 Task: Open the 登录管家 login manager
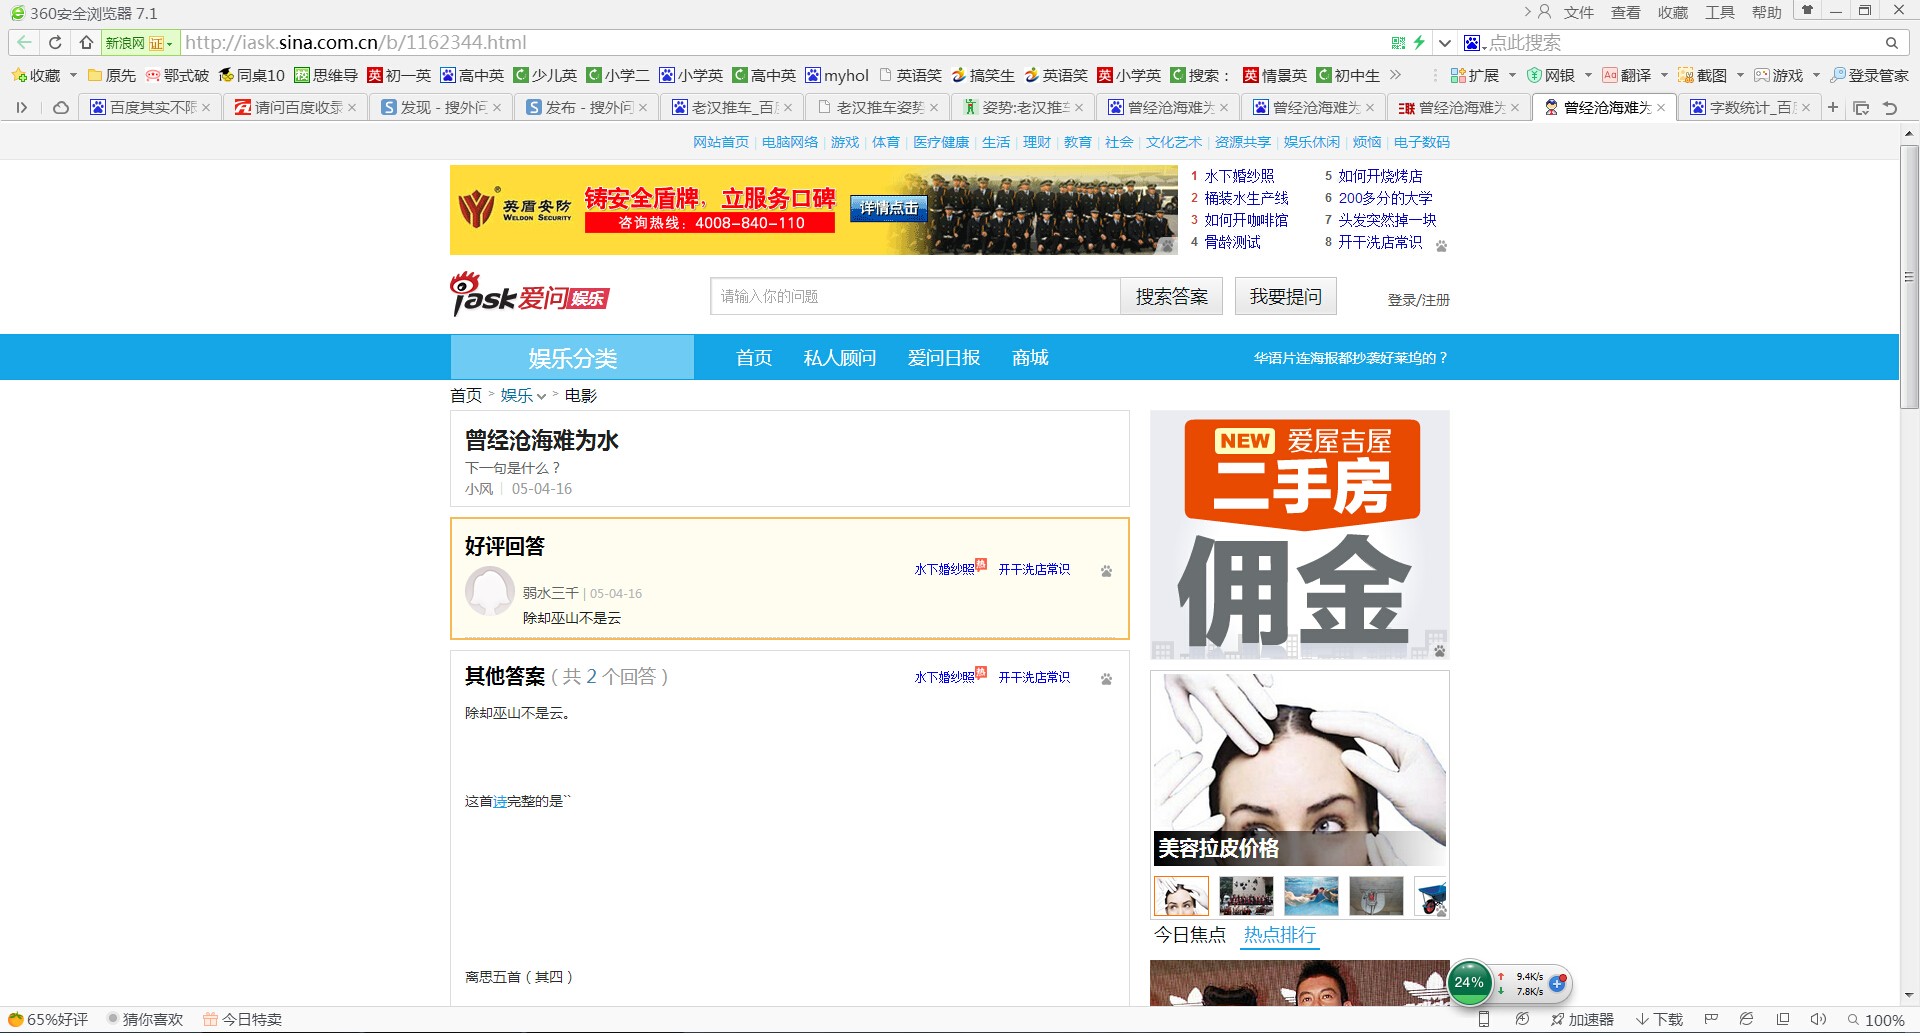(x=1869, y=75)
